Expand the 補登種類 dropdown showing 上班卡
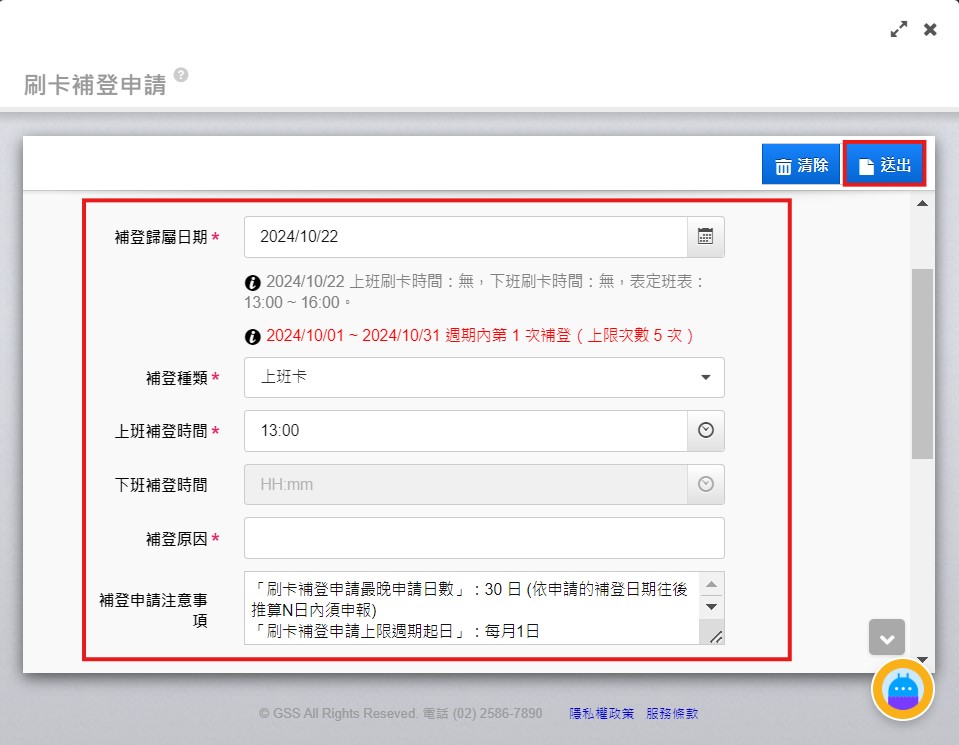 (x=484, y=378)
